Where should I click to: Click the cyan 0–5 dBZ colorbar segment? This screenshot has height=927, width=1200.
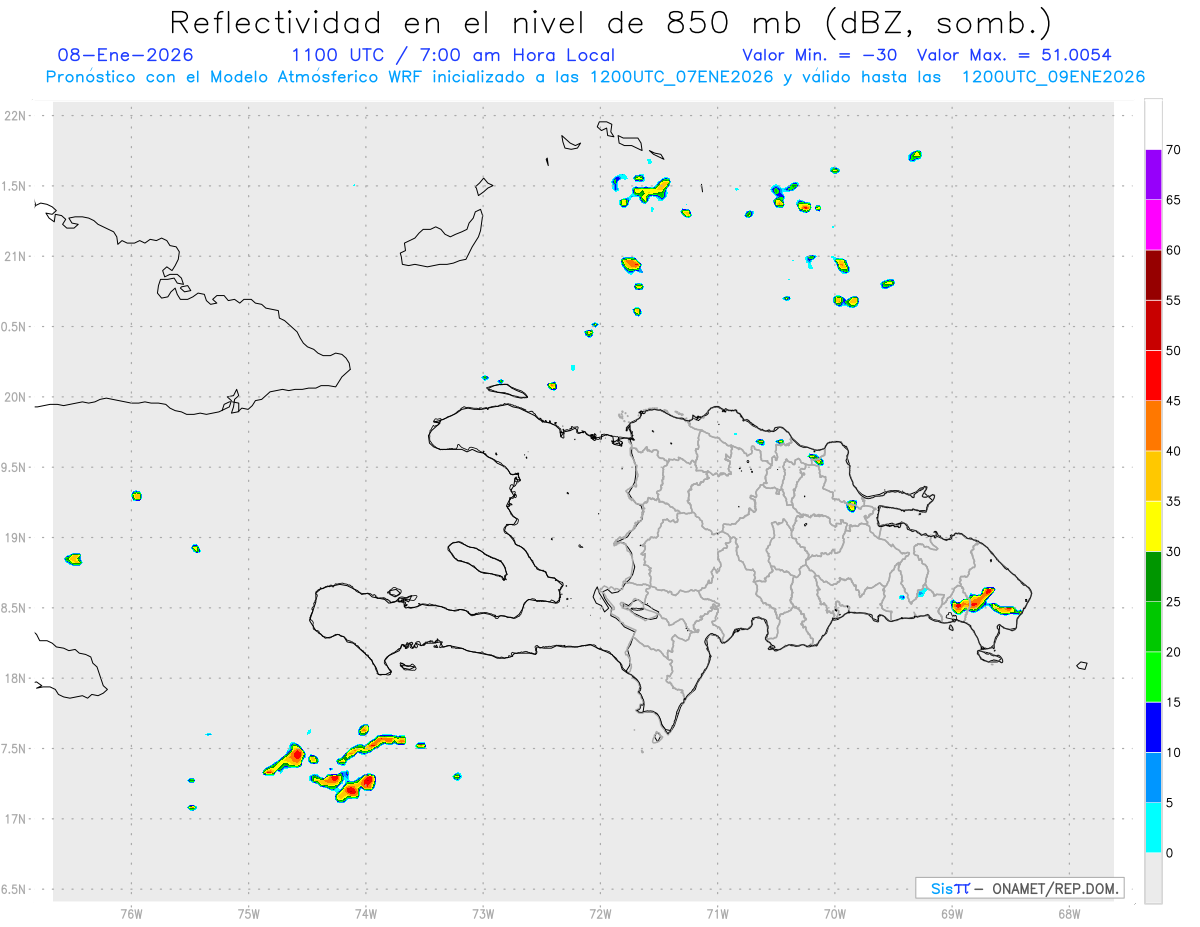[x=1153, y=828]
